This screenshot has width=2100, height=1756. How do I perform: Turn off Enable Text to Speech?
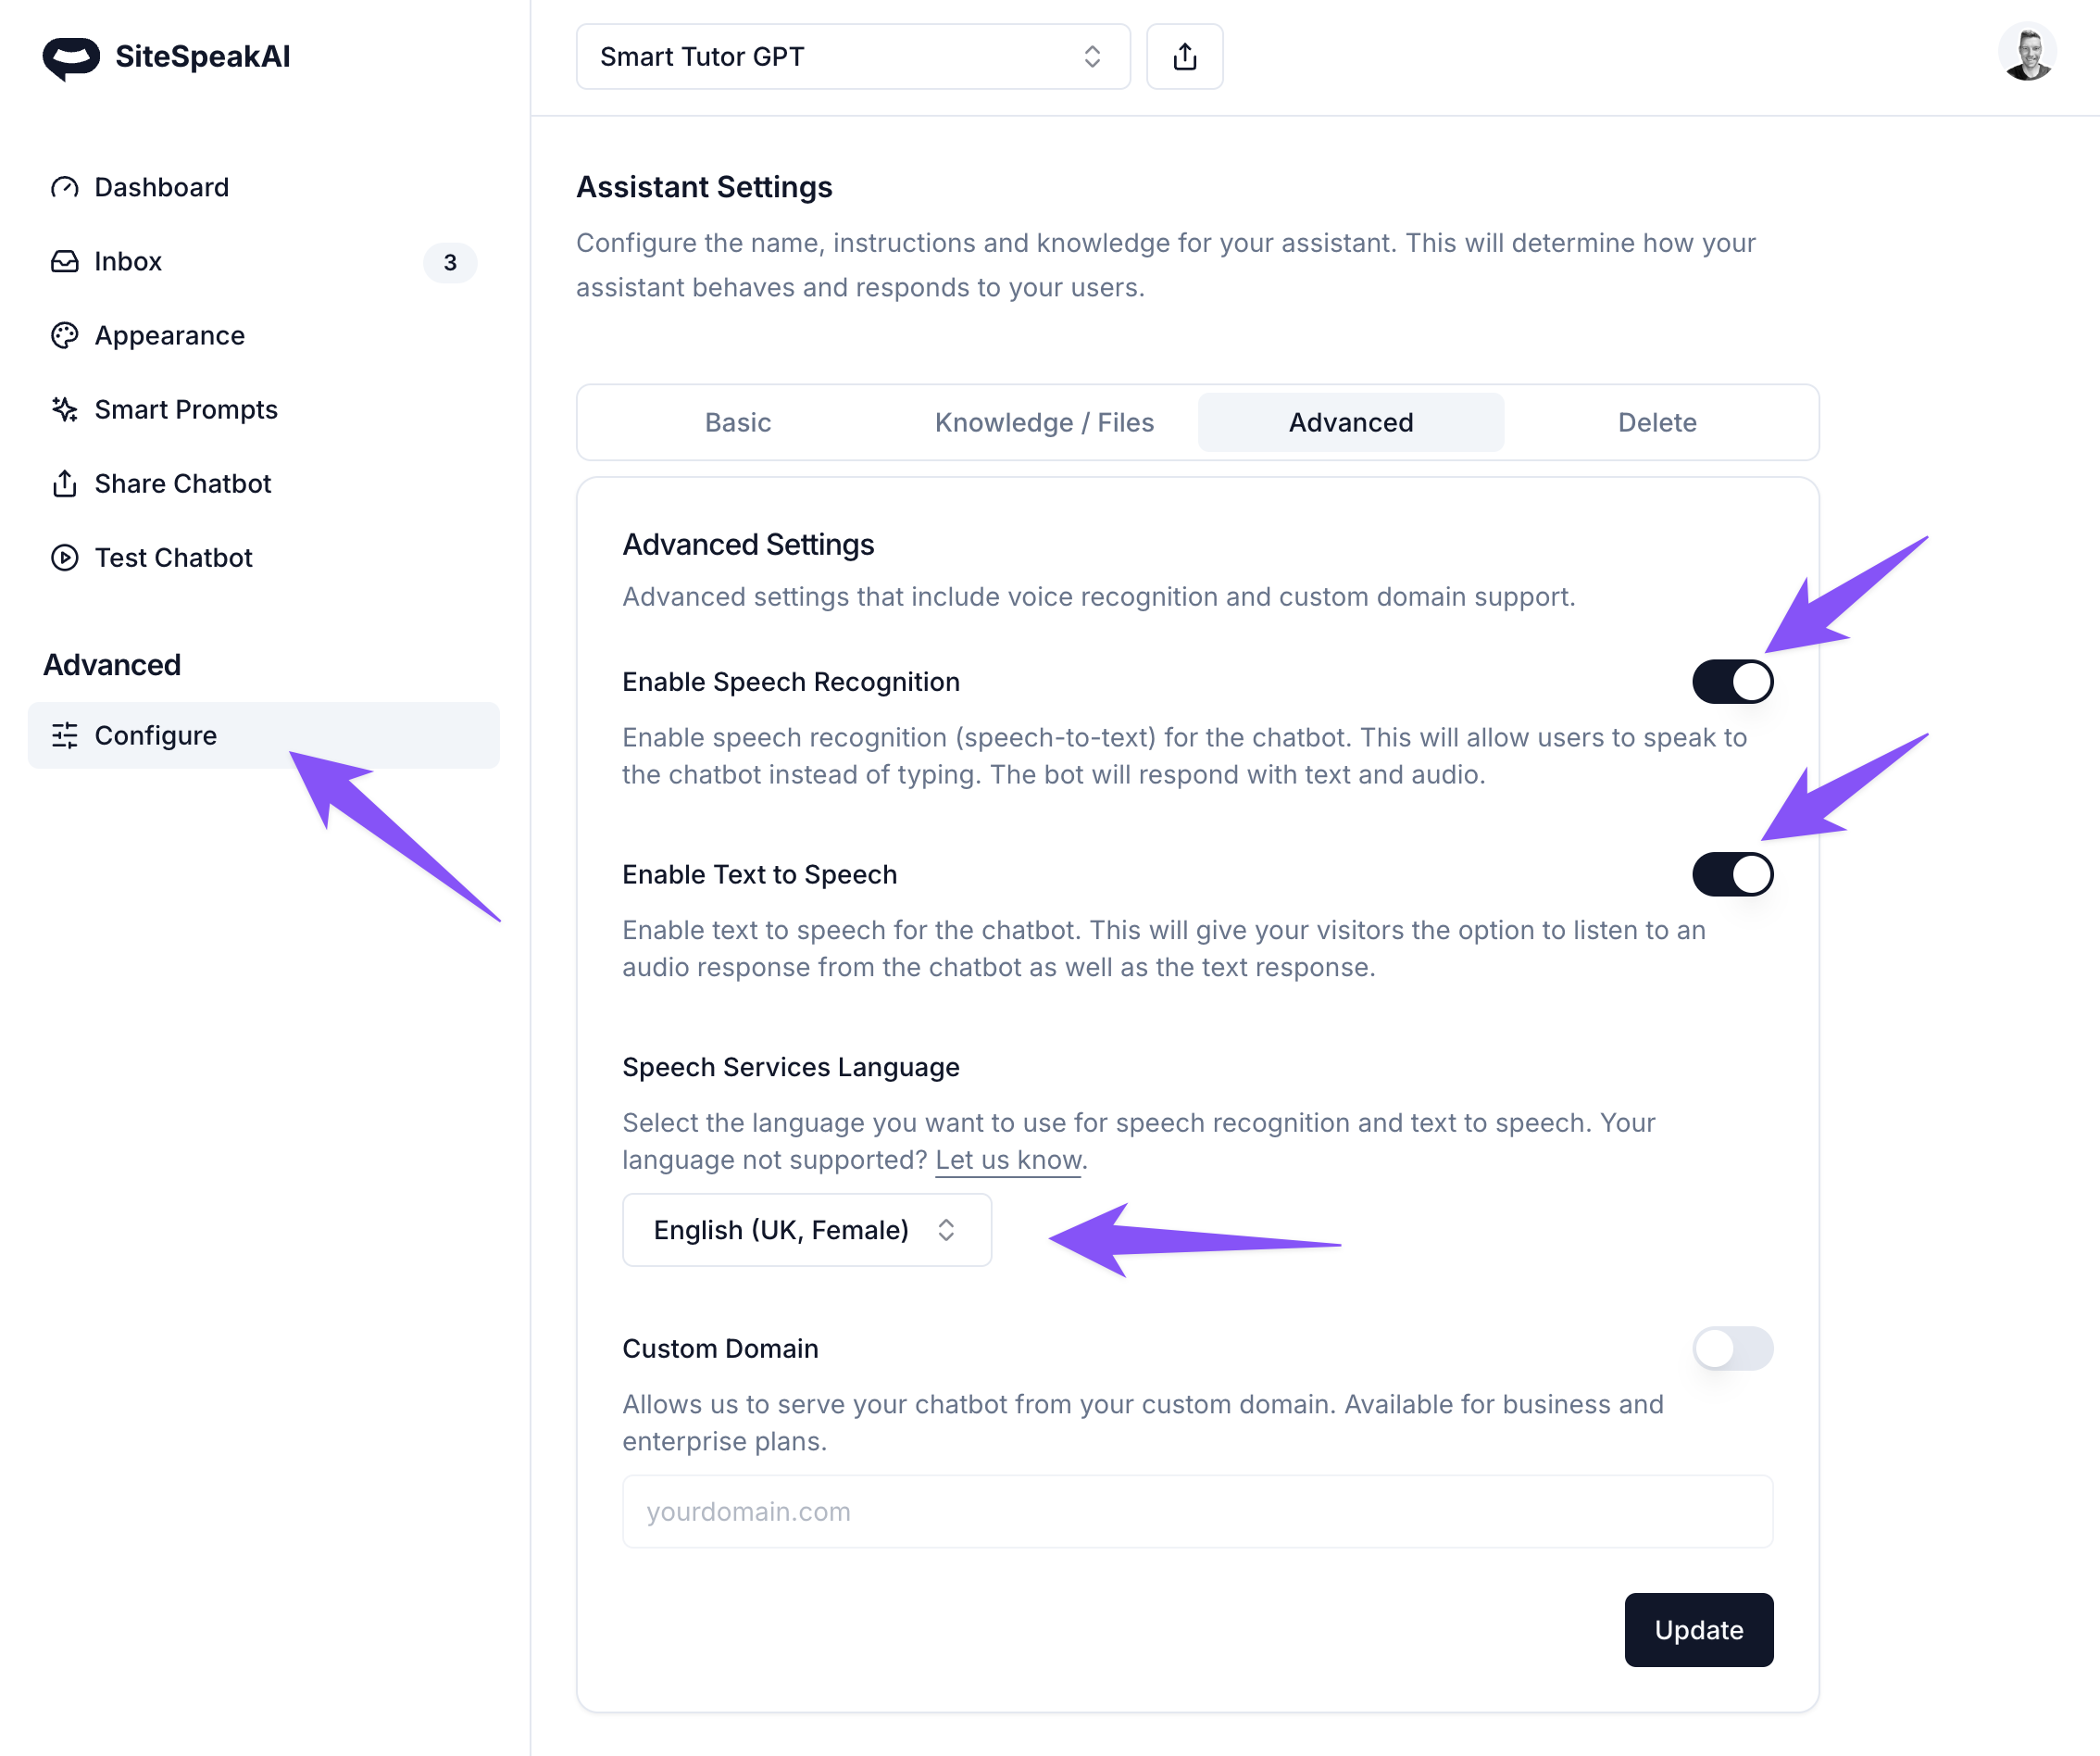[1732, 874]
